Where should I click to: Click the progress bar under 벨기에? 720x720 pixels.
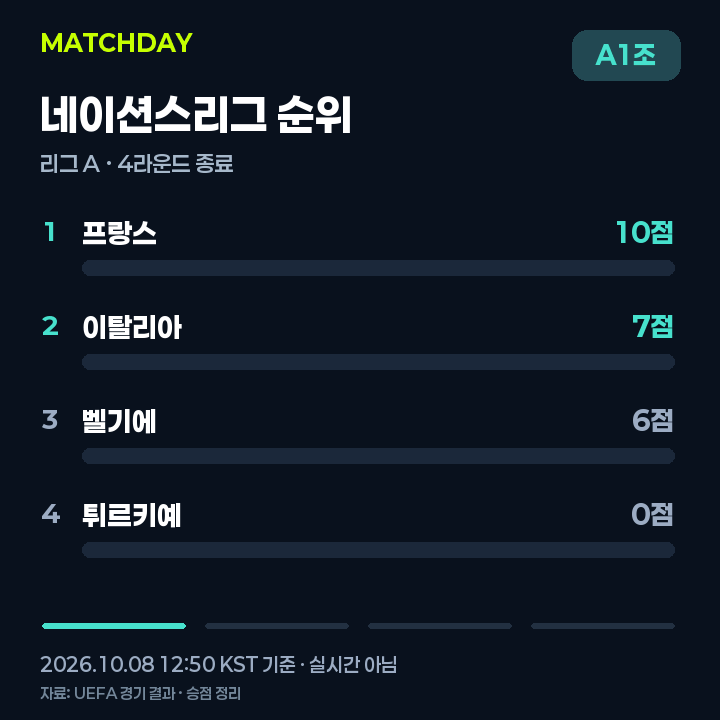pos(378,456)
